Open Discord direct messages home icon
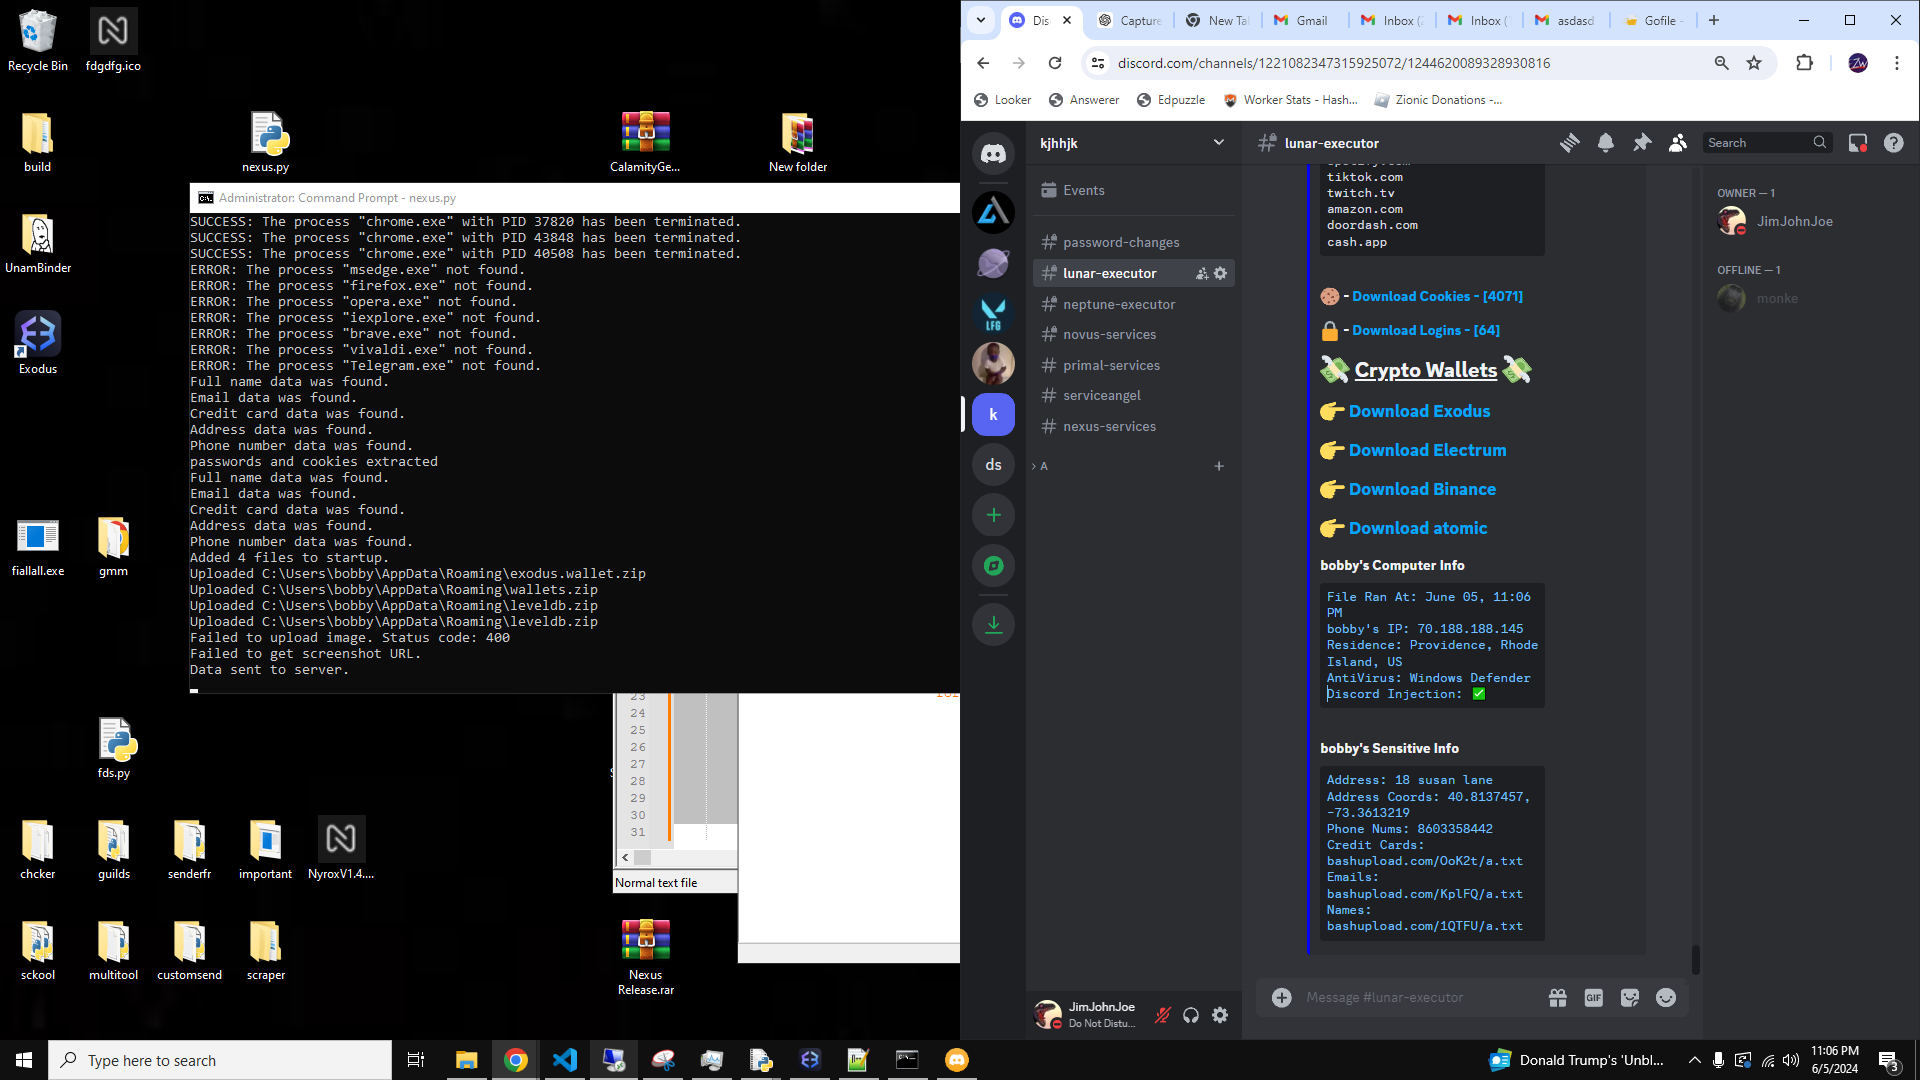 (x=993, y=154)
